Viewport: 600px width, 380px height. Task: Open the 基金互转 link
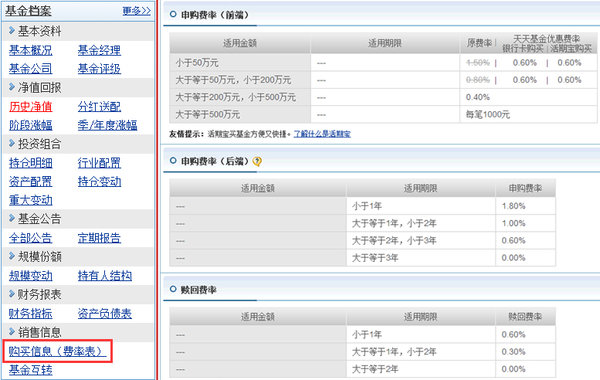(x=31, y=370)
